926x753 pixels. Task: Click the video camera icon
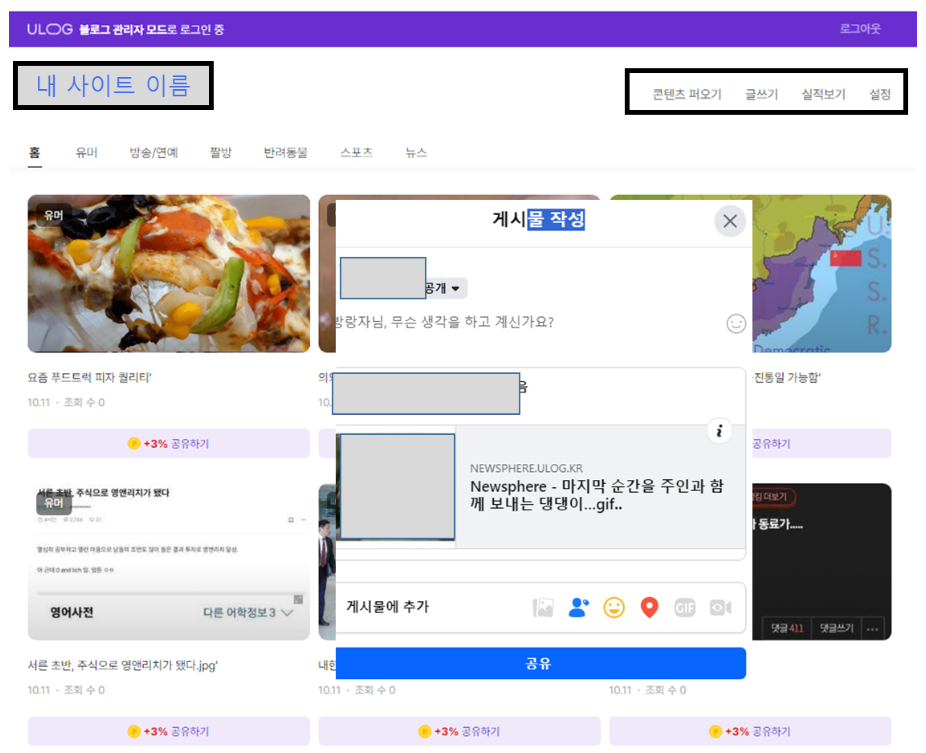719,607
